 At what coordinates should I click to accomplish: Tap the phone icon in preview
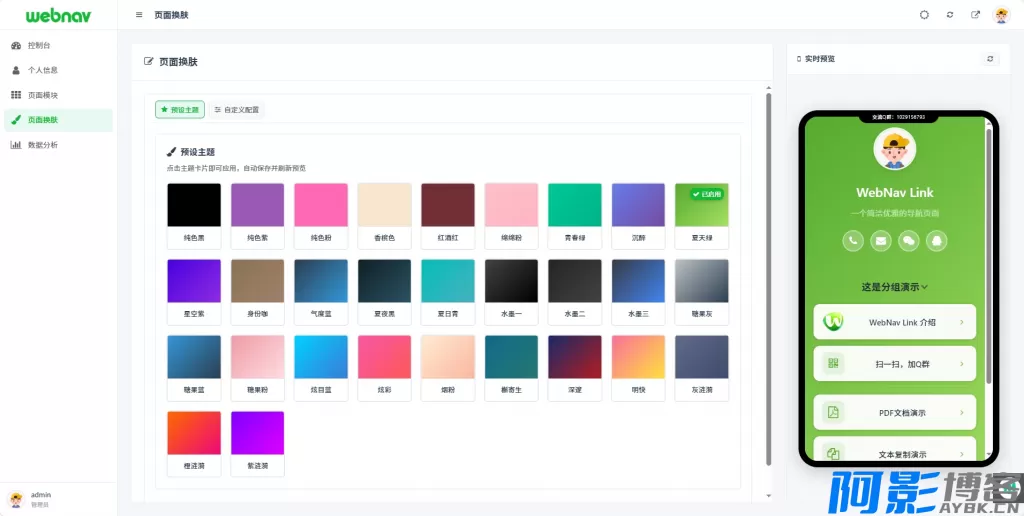pyautogui.click(x=853, y=240)
